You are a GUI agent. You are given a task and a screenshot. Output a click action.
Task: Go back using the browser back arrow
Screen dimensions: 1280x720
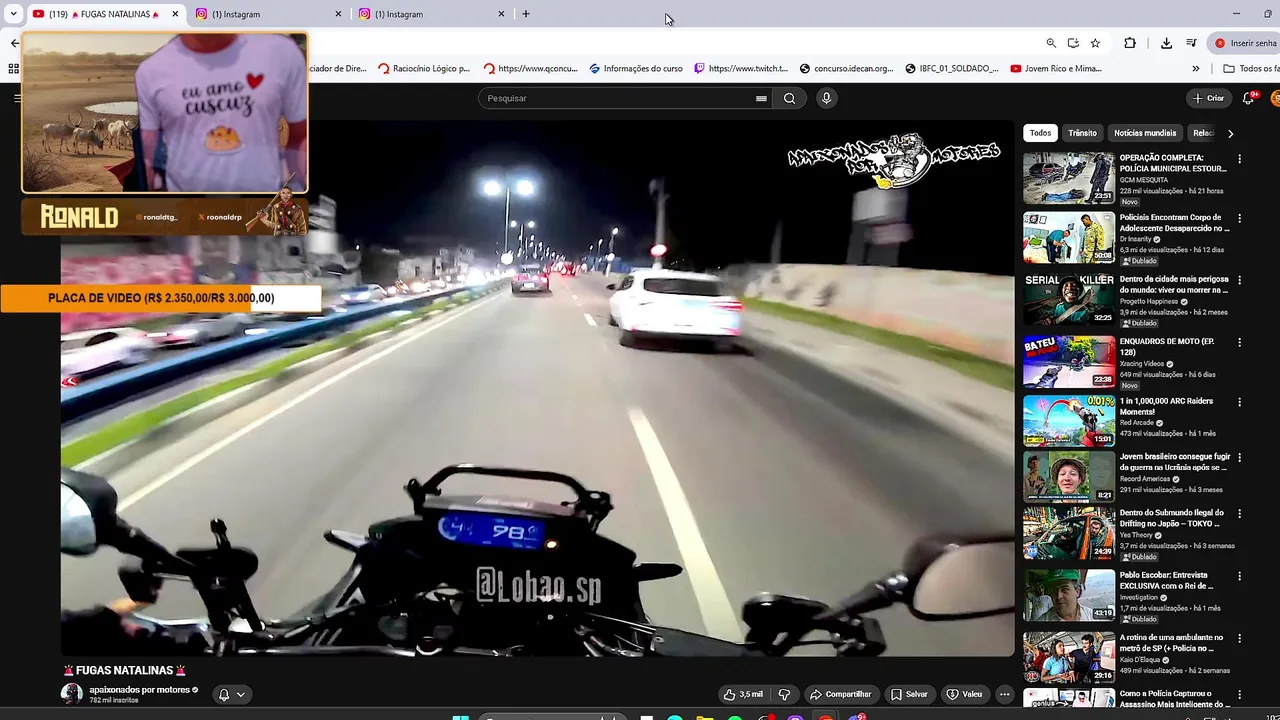(x=14, y=43)
